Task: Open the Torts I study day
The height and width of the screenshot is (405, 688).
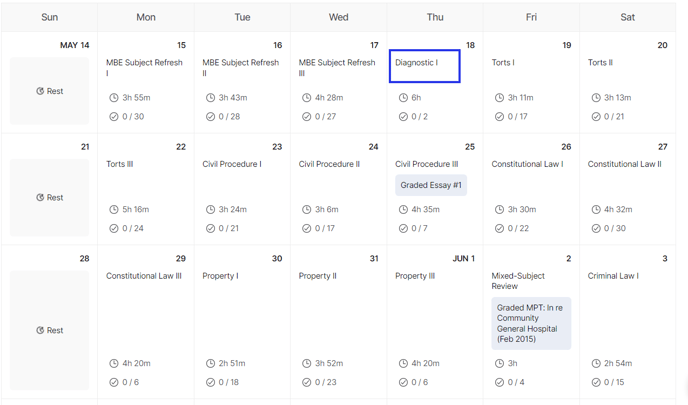Action: tap(503, 62)
